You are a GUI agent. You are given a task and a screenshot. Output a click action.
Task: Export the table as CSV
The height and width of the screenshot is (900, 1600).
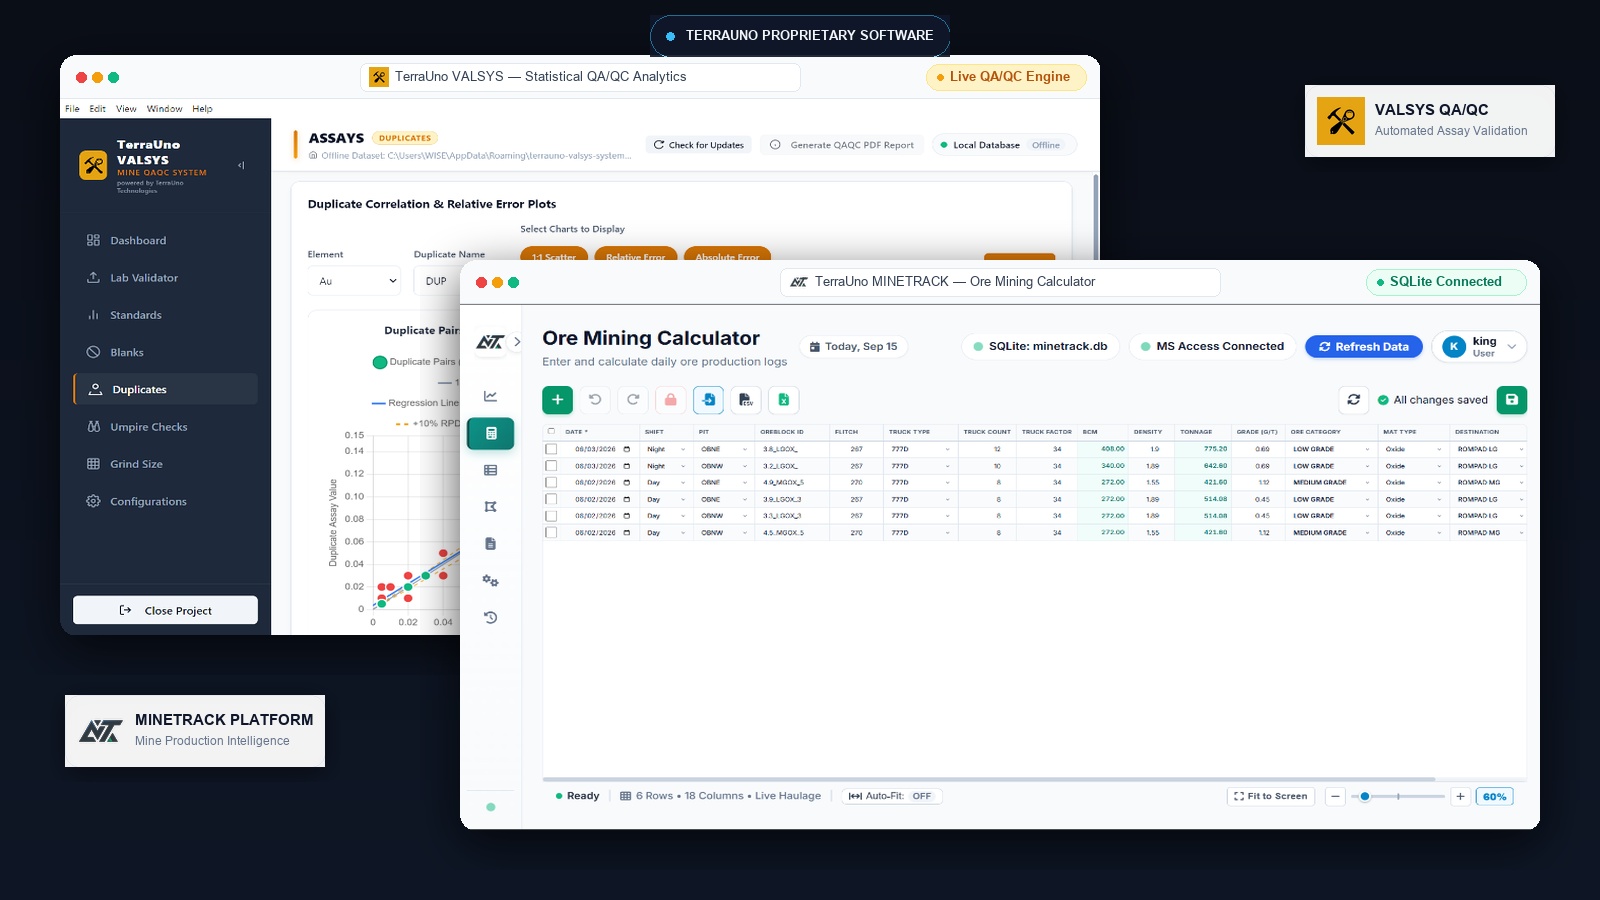[746, 400]
